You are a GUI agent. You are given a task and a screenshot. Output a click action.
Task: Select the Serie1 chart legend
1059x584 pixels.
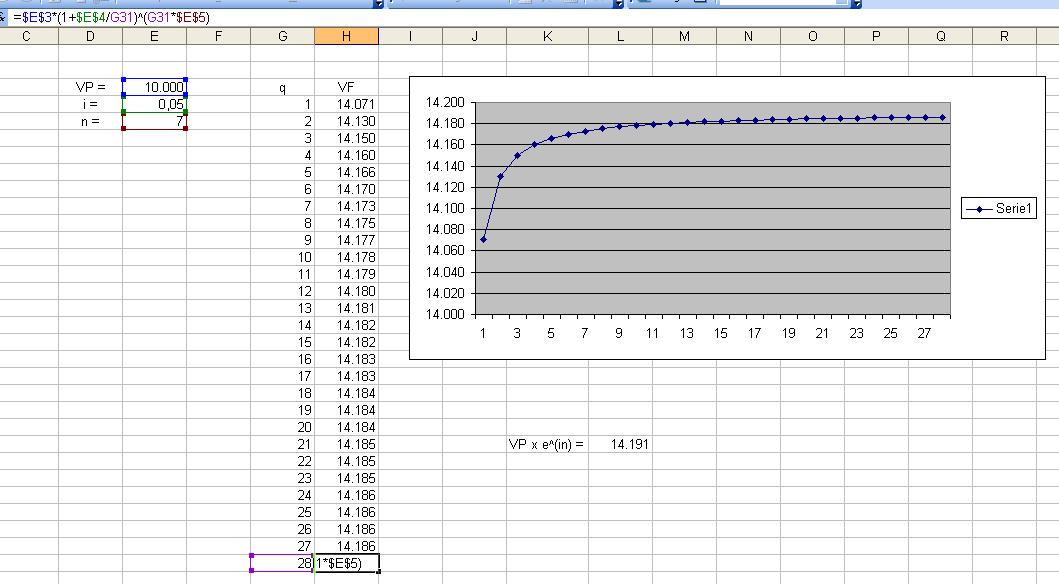coord(999,209)
